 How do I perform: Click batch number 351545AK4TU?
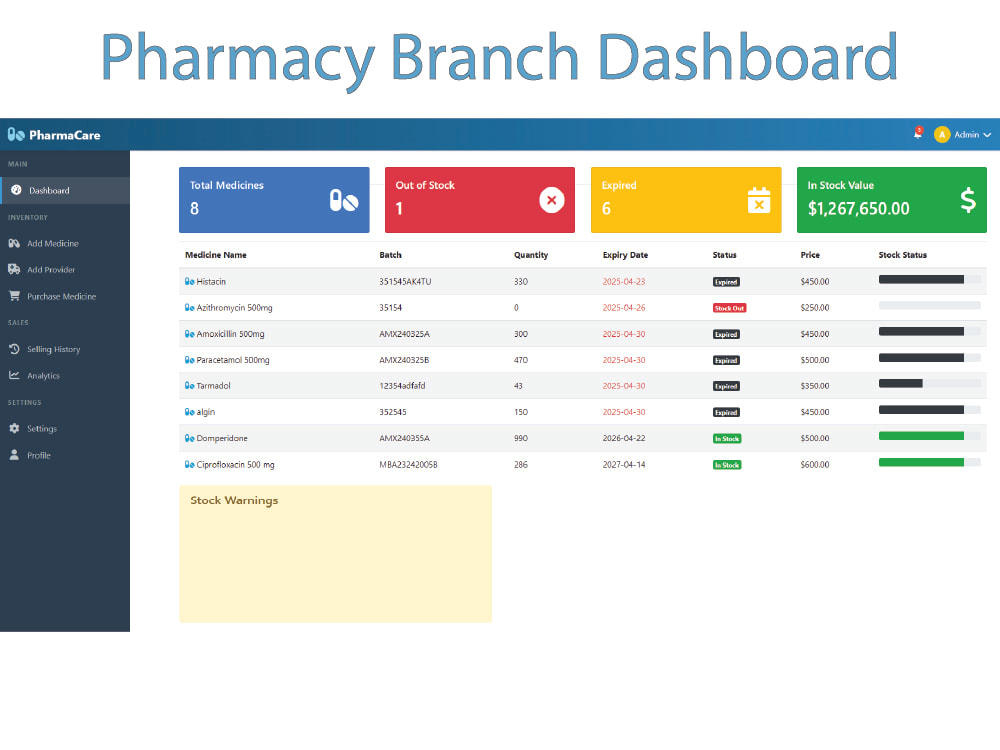click(405, 281)
